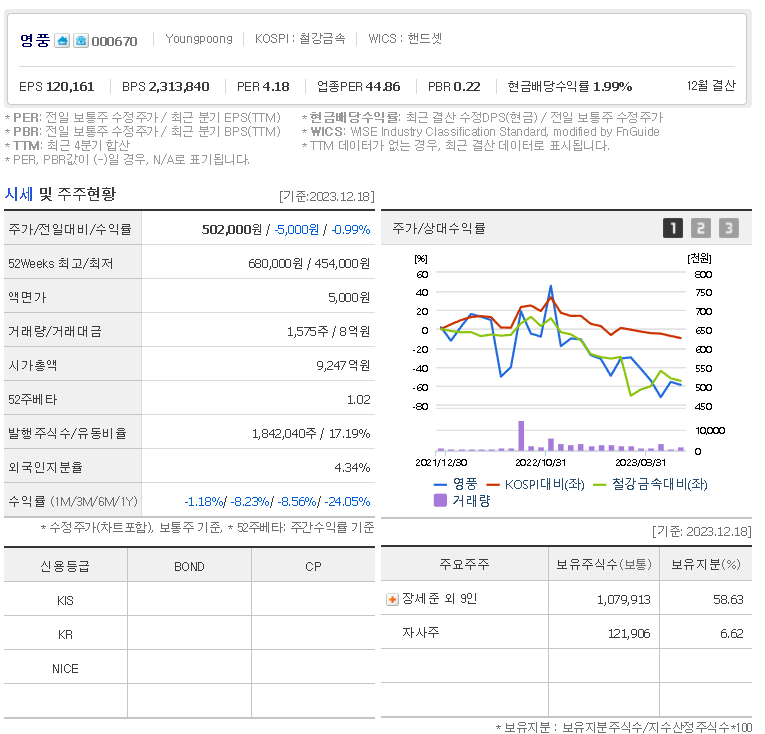
Task: Click the 시세 및 주주현황 heading
Action: click(60, 194)
